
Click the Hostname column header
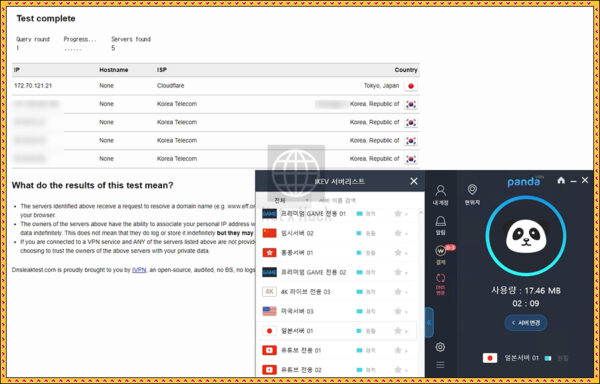point(114,70)
